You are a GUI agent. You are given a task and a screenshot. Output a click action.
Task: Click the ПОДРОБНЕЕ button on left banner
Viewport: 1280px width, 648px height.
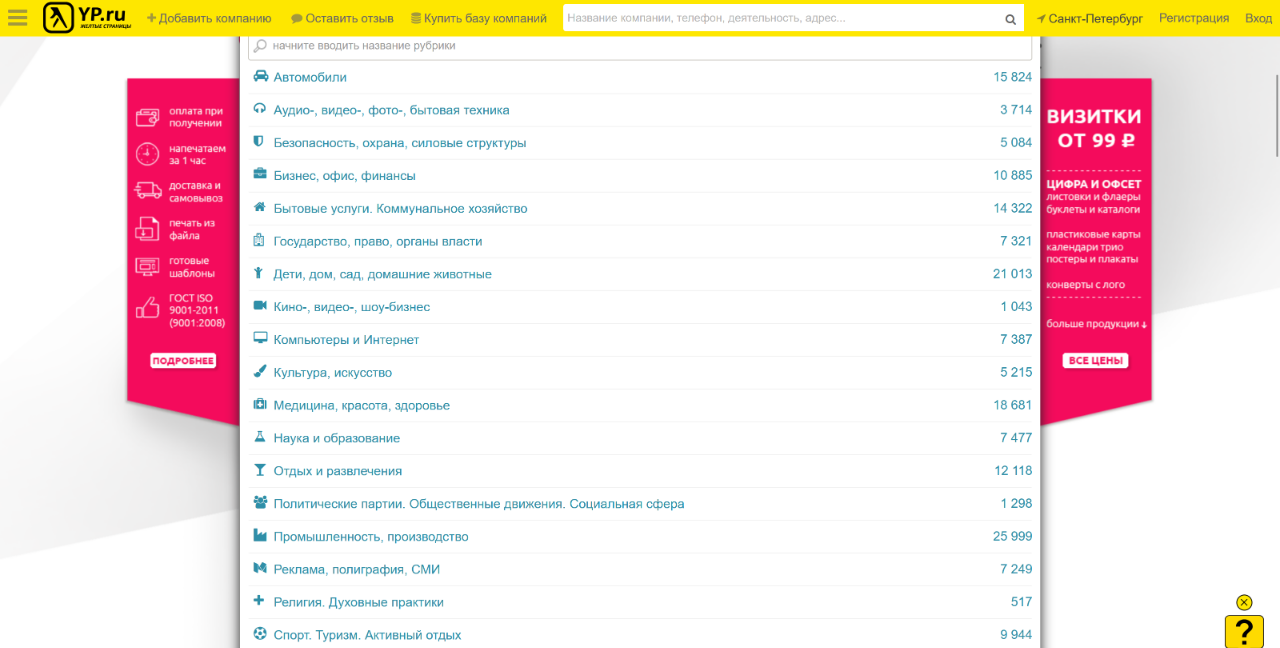(x=183, y=361)
